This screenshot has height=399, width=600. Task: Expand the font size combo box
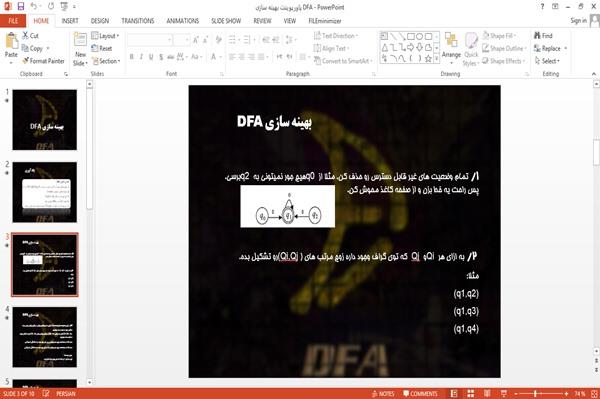(187, 40)
